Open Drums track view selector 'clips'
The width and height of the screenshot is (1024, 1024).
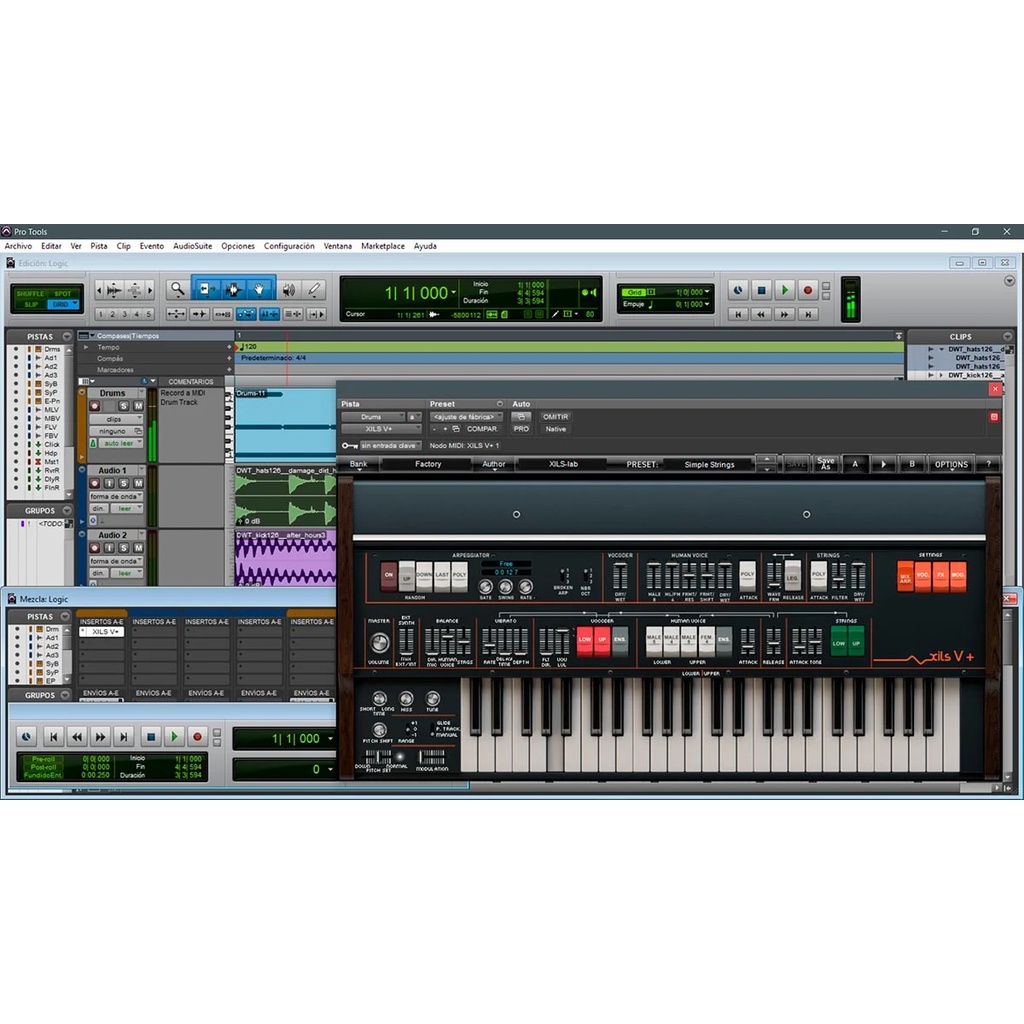click(116, 419)
